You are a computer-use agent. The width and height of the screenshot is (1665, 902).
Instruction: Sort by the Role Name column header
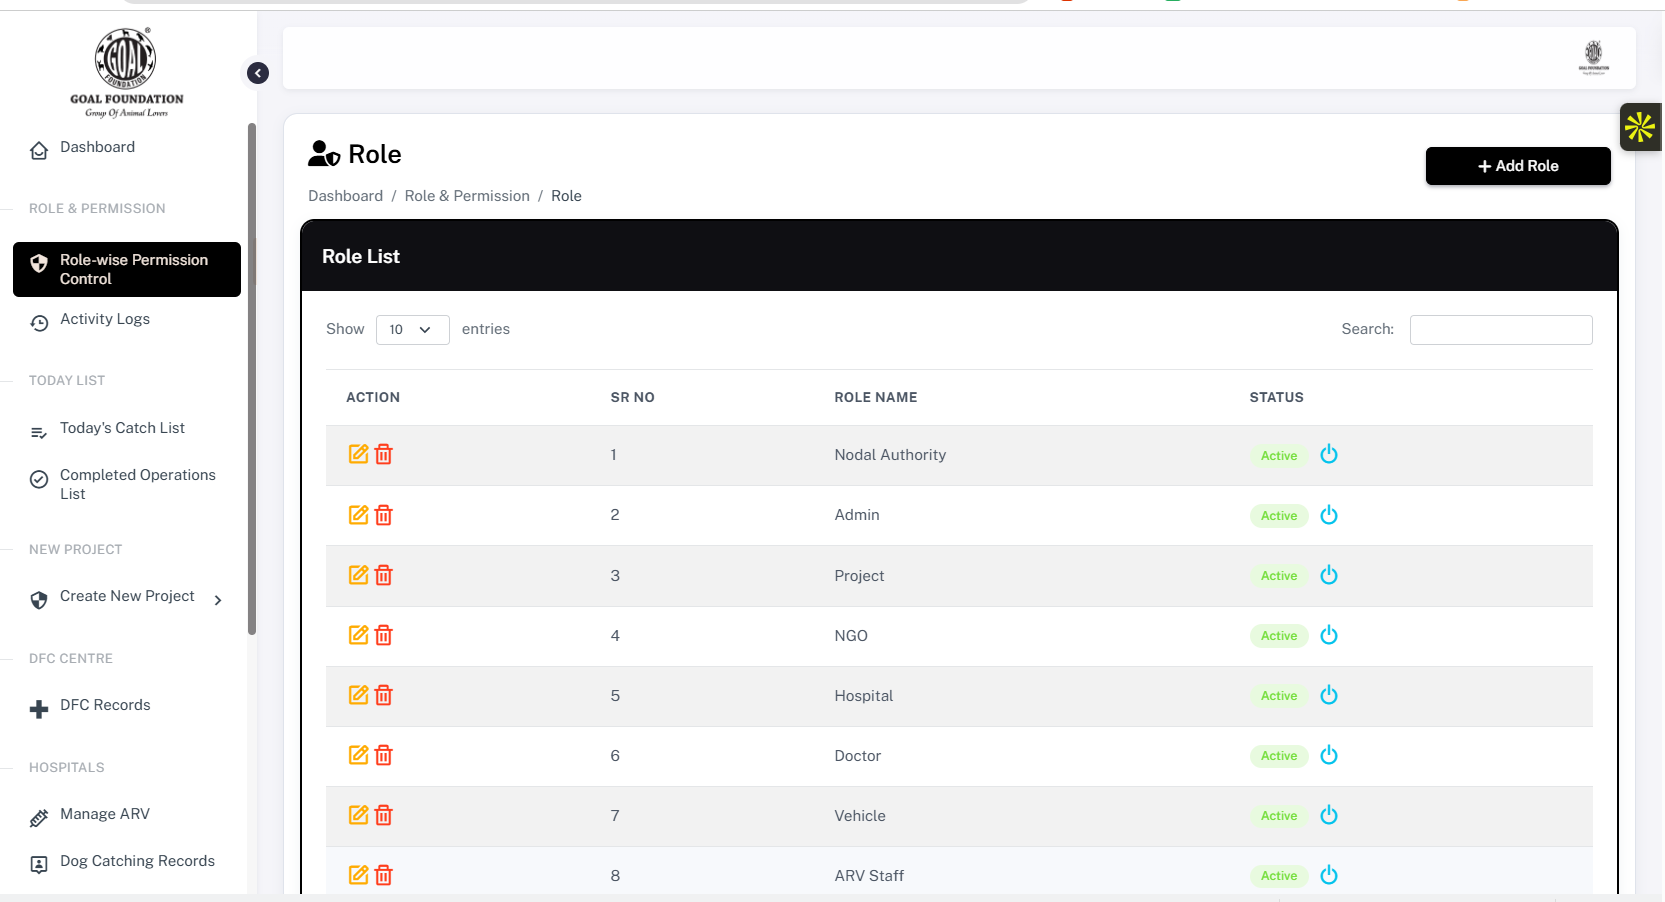click(x=876, y=397)
